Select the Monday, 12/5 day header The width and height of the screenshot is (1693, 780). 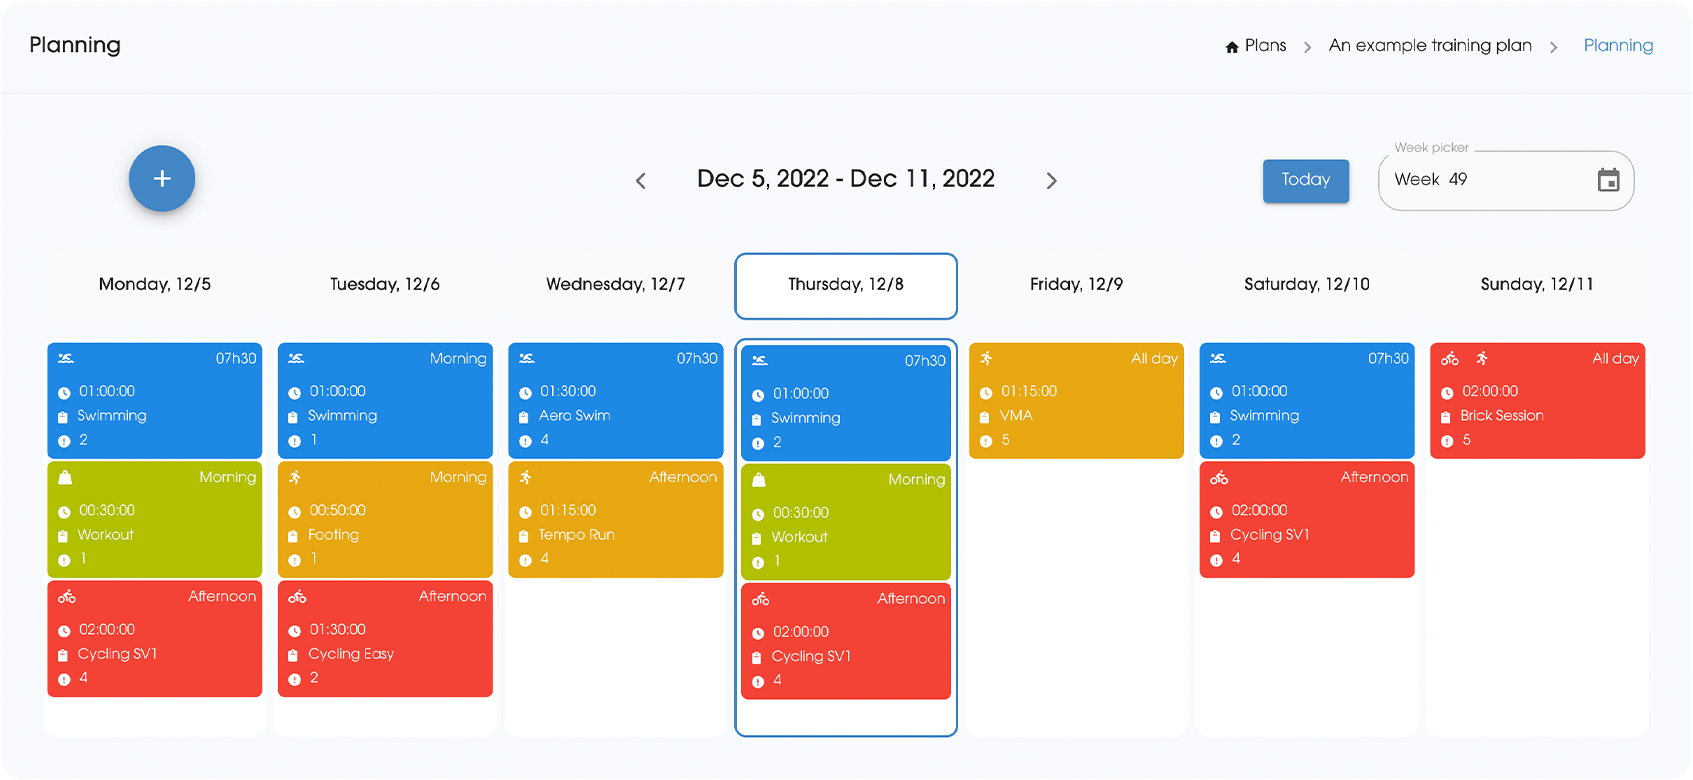point(155,285)
